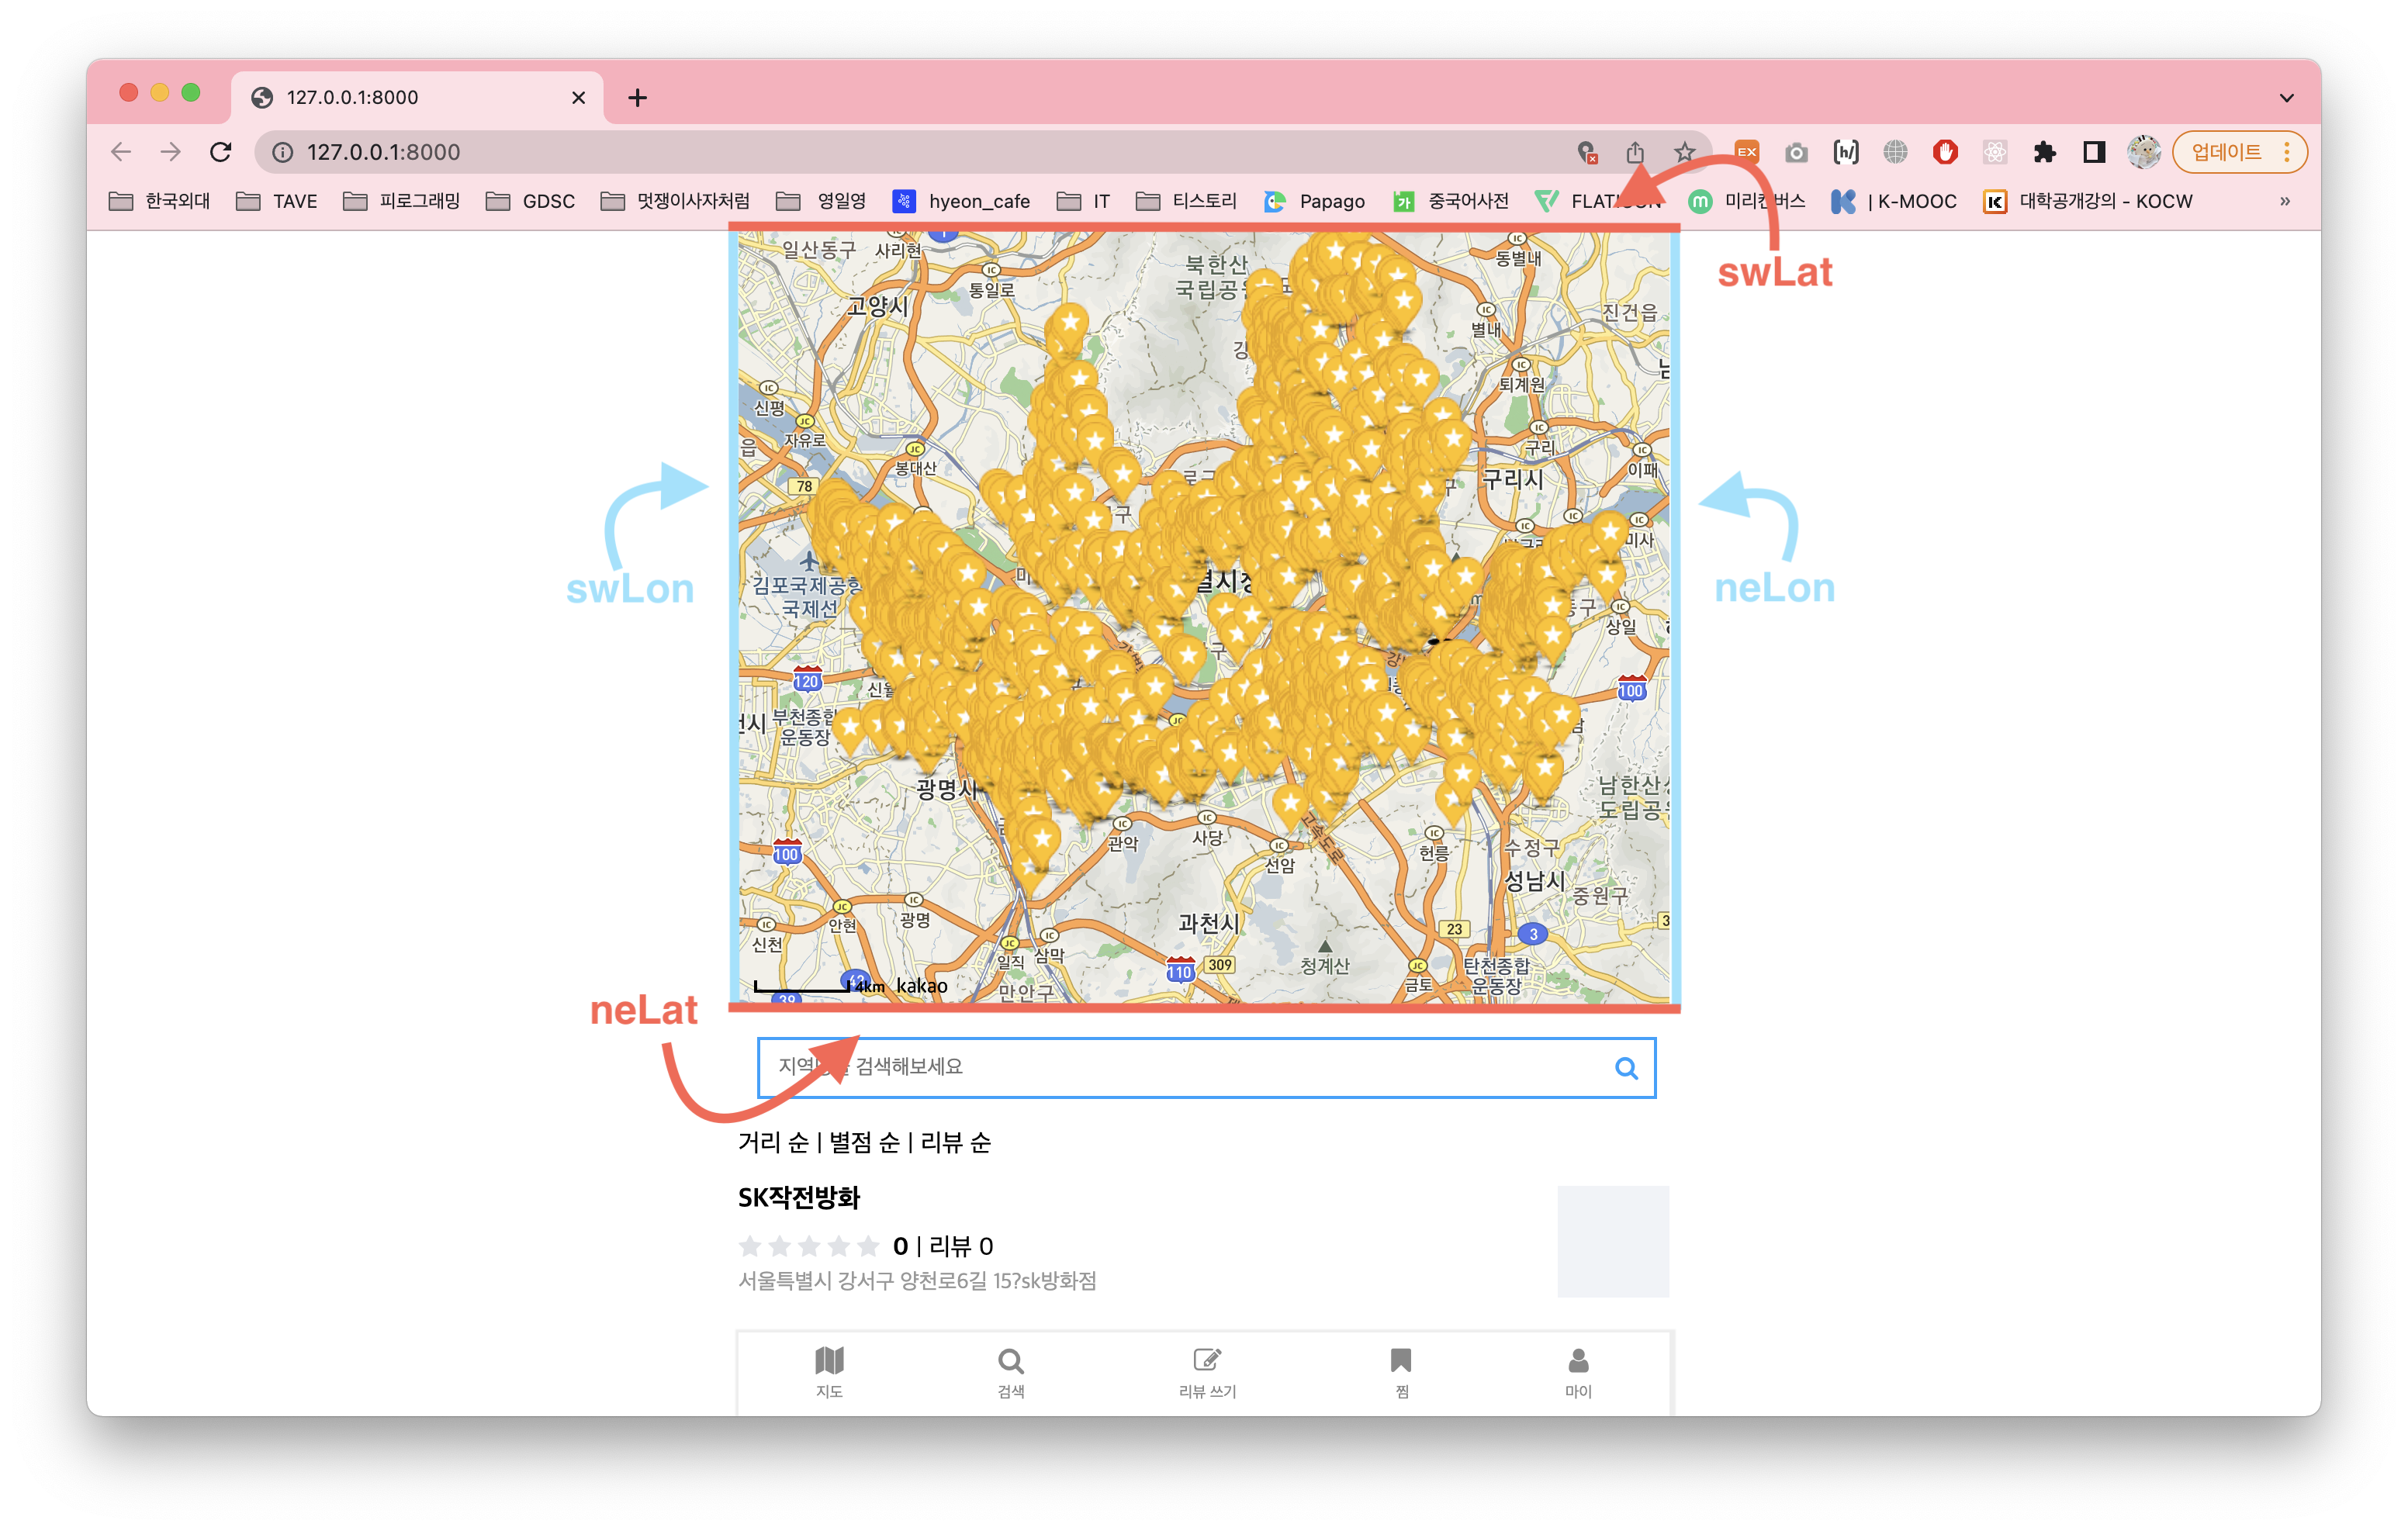Click the magnifier icon in search field
2408x1531 pixels.
tap(1626, 1068)
